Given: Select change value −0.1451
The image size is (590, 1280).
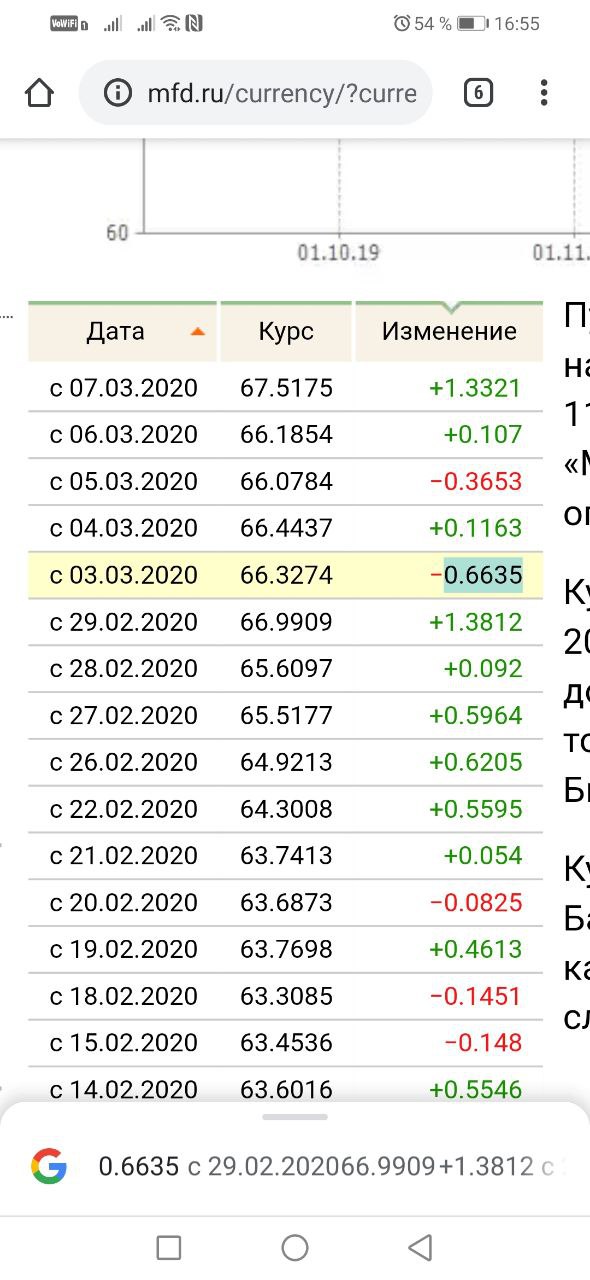Looking at the screenshot, I should [475, 996].
